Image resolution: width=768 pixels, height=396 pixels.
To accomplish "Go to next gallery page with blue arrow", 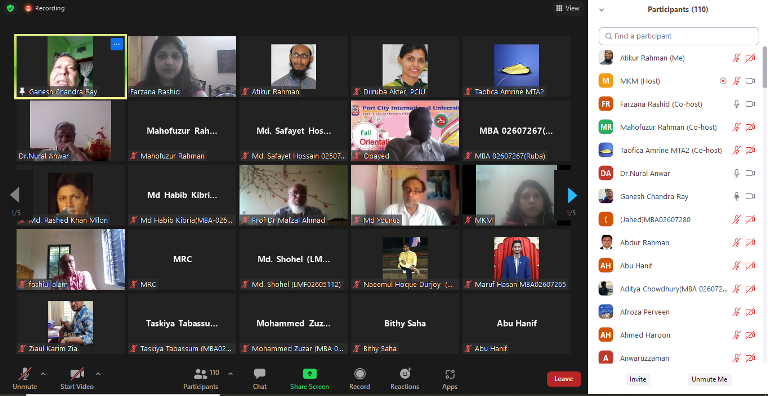I will pyautogui.click(x=572, y=195).
